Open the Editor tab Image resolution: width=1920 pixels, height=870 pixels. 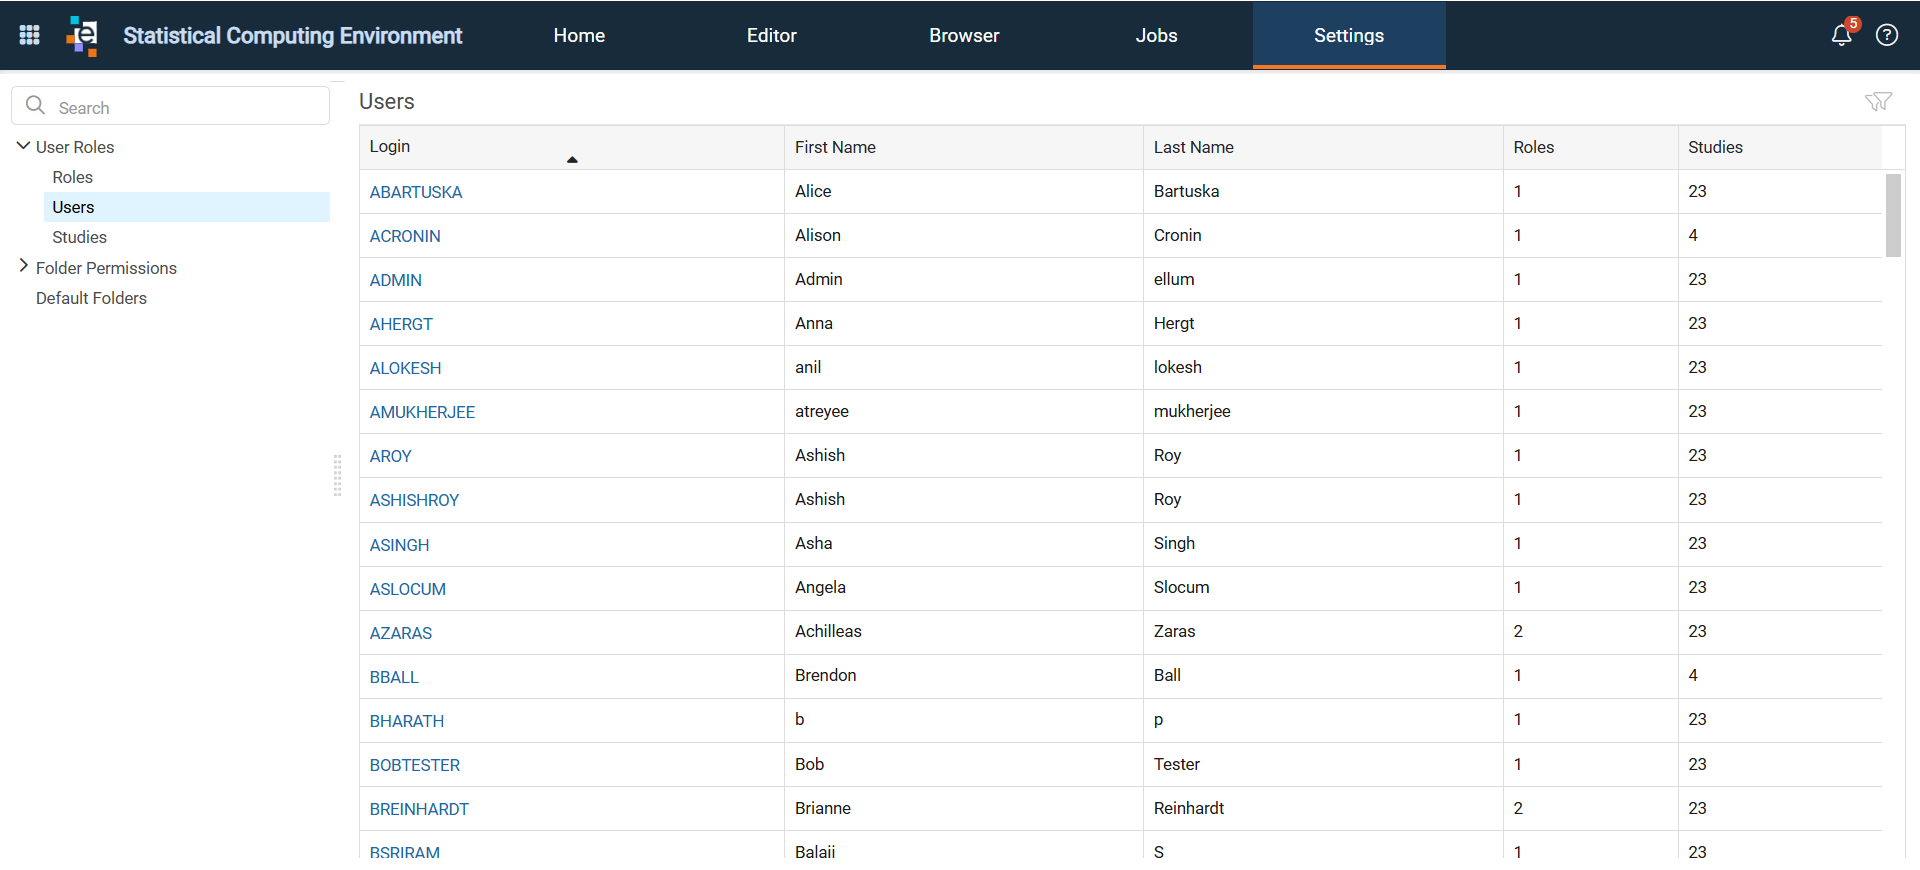pyautogui.click(x=772, y=35)
